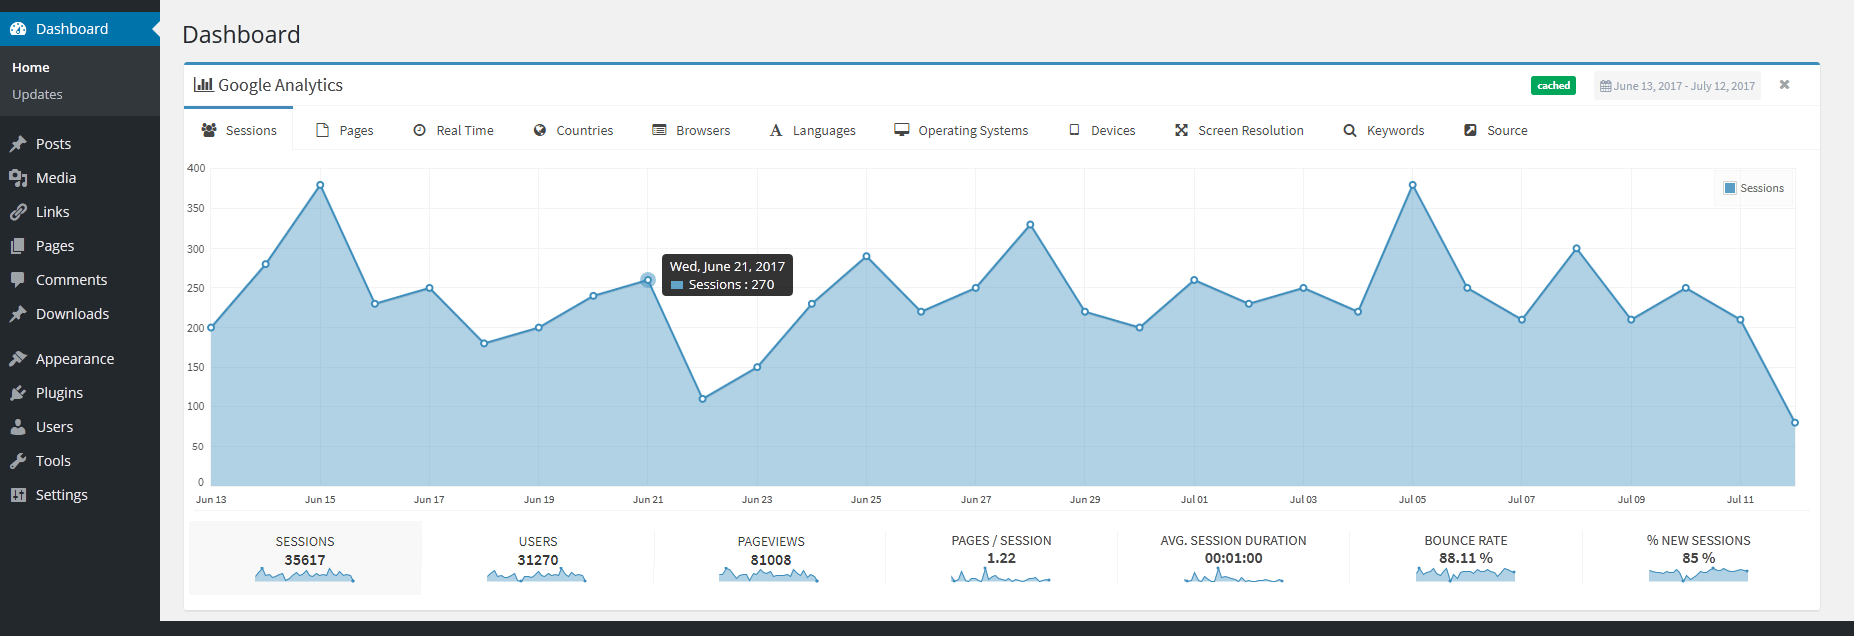Click the Comments speech bubble icon
Image resolution: width=1854 pixels, height=636 pixels.
[18, 280]
